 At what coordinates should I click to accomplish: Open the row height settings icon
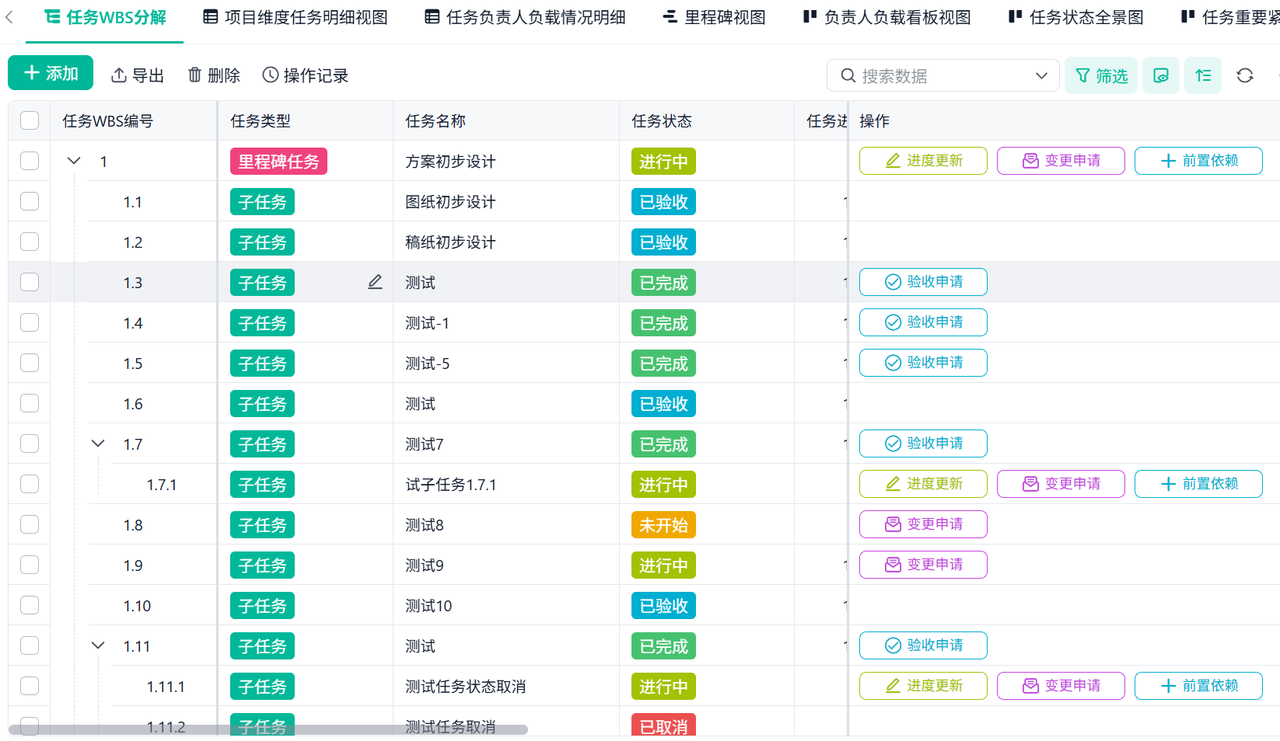point(1203,76)
